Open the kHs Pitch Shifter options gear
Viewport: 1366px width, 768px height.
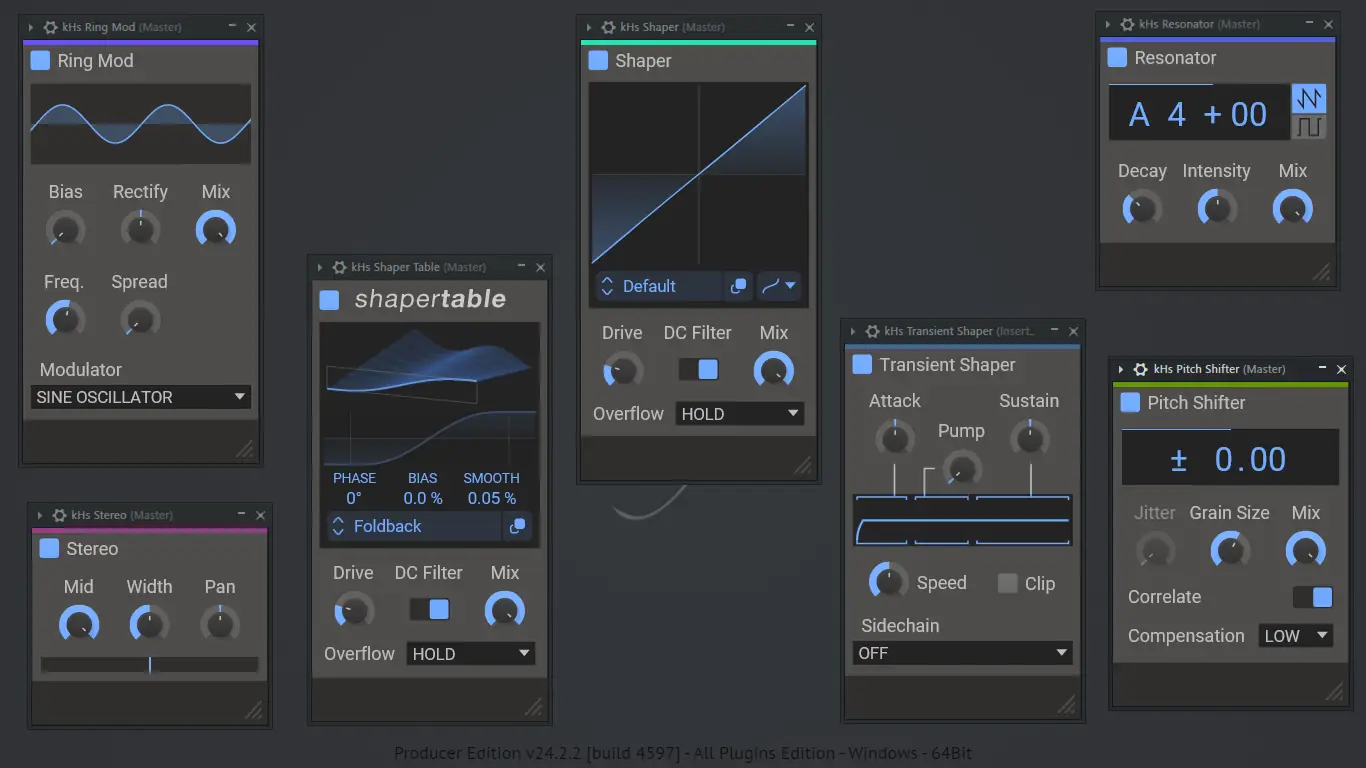(x=1142, y=369)
